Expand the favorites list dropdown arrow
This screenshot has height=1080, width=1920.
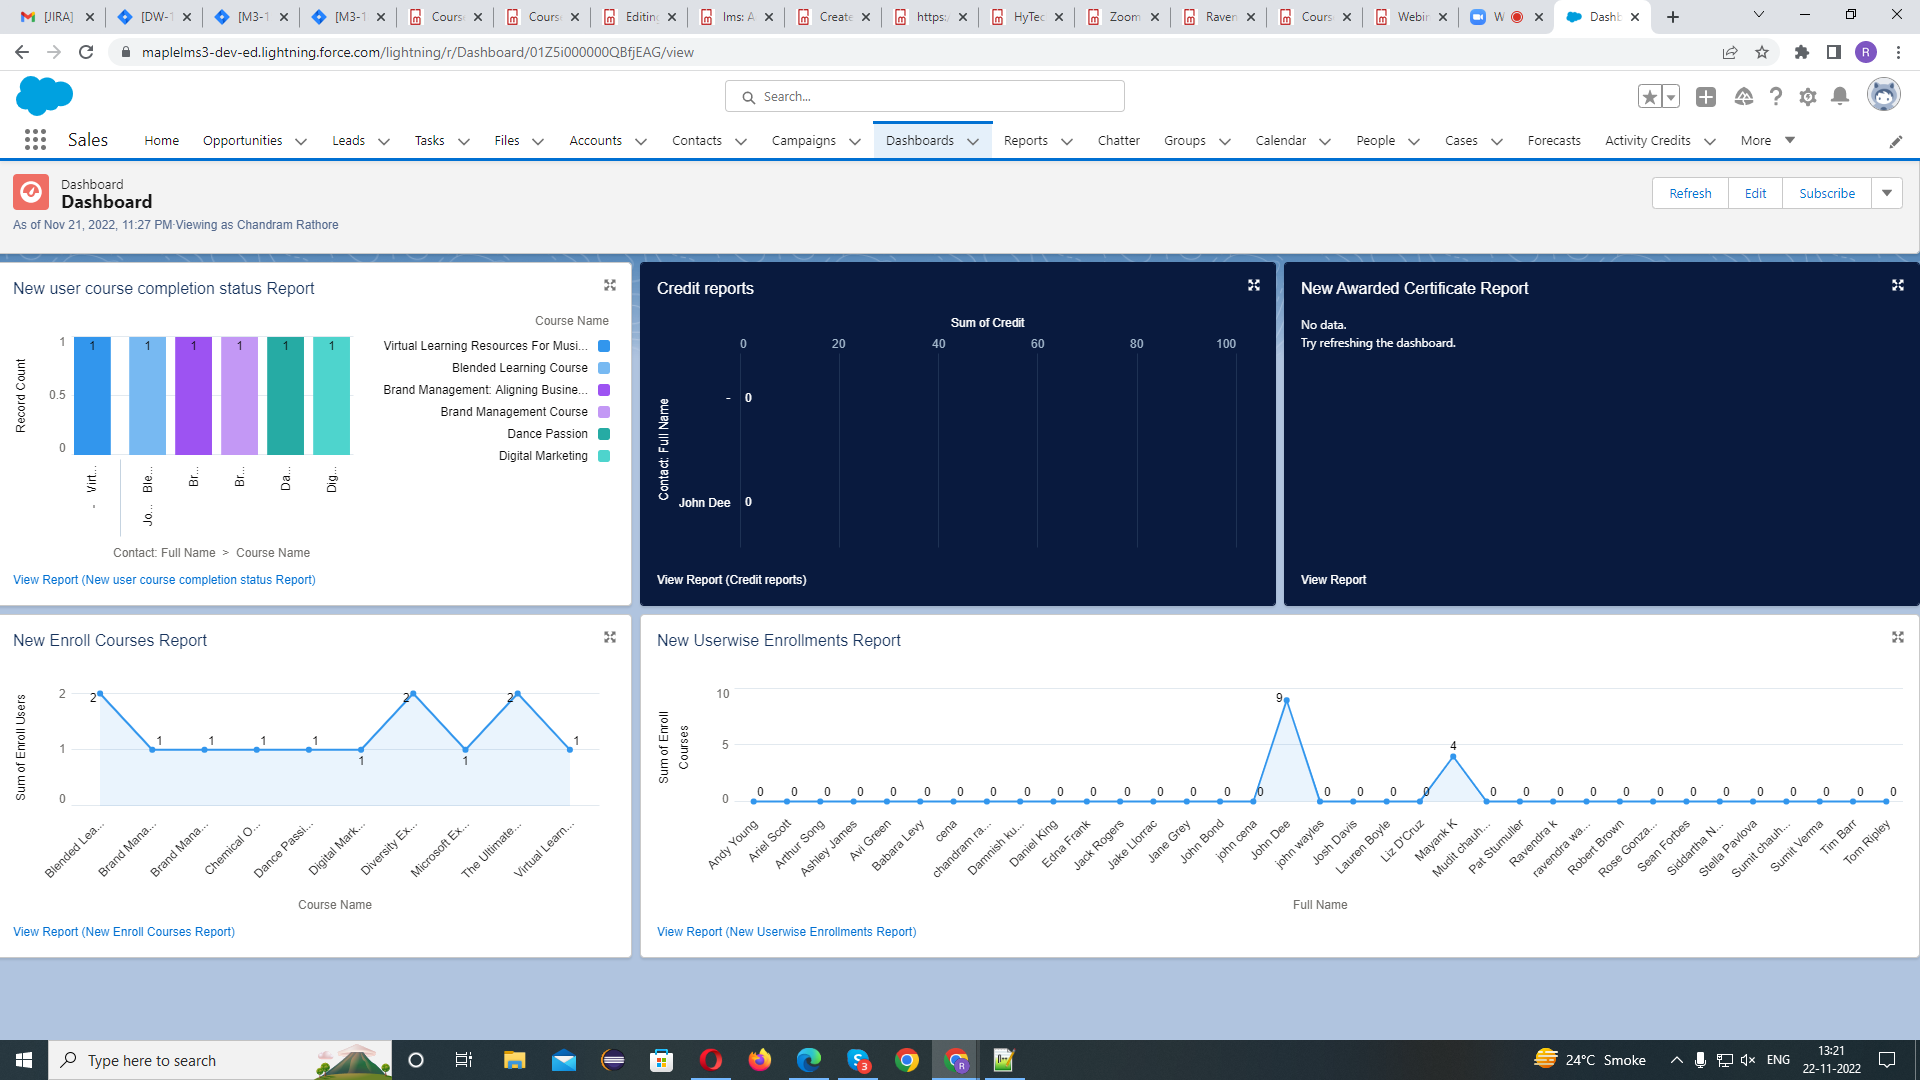point(1671,97)
